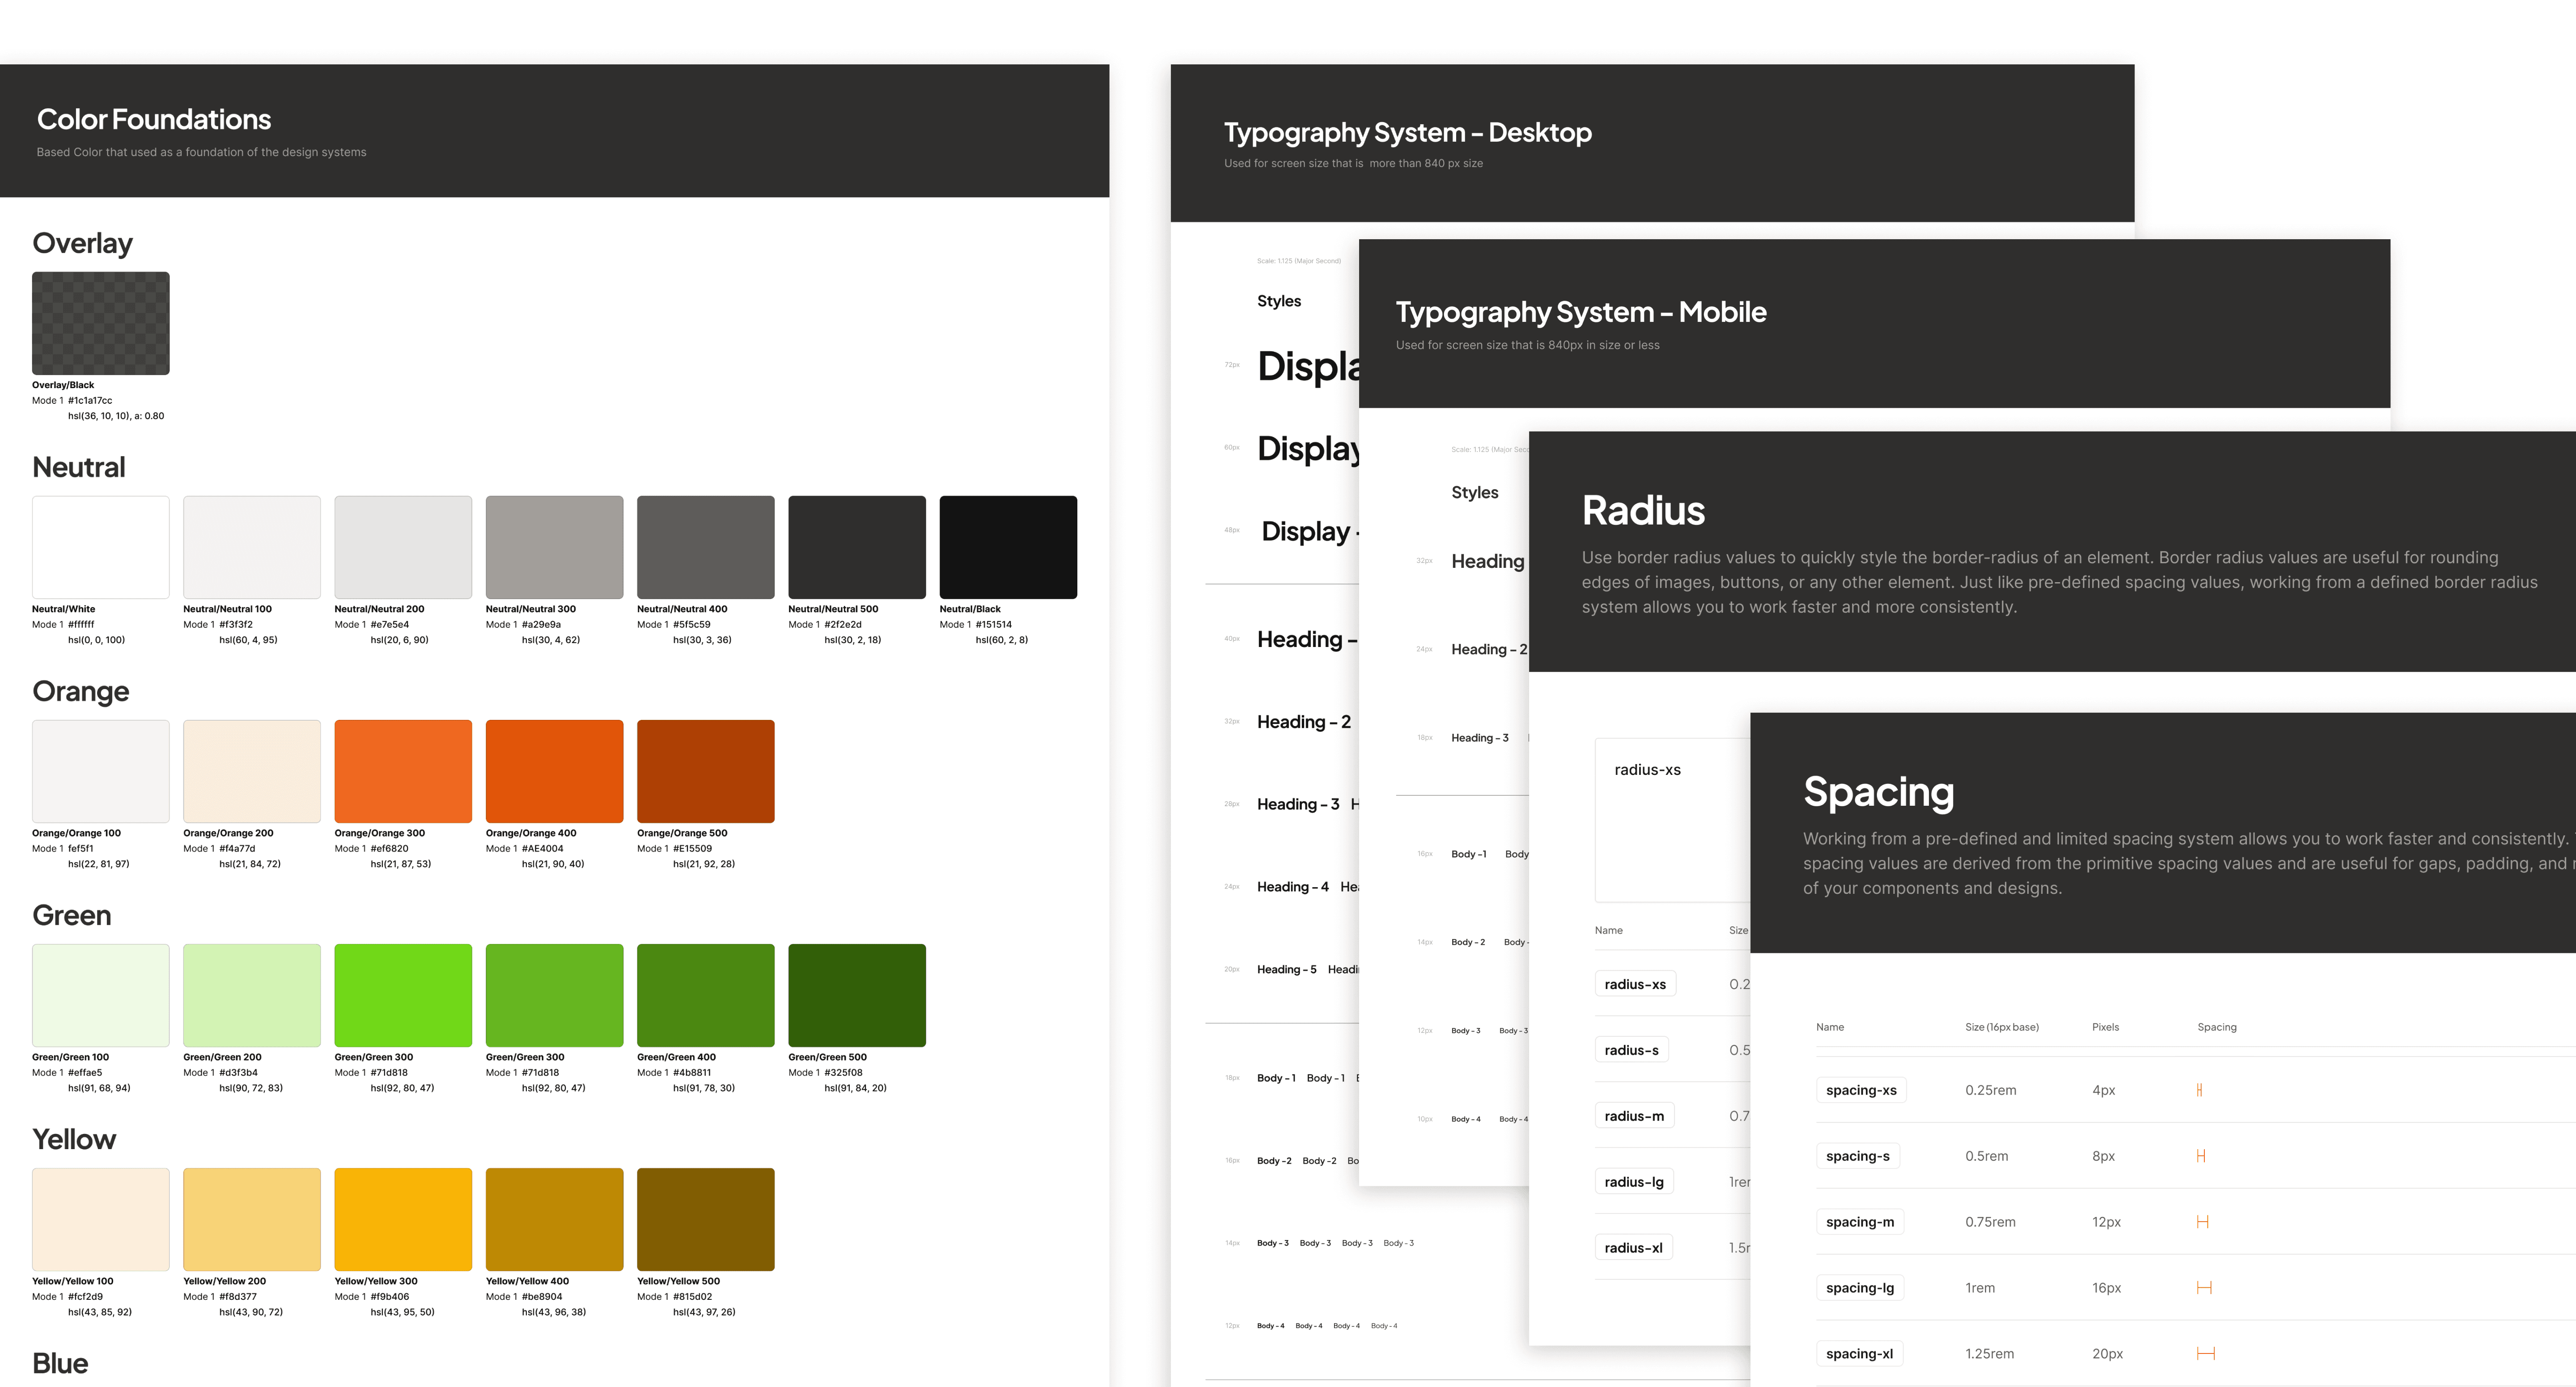Image resolution: width=2576 pixels, height=1387 pixels.
Task: Click the Typography System – Desktop heading
Action: pyautogui.click(x=1407, y=132)
